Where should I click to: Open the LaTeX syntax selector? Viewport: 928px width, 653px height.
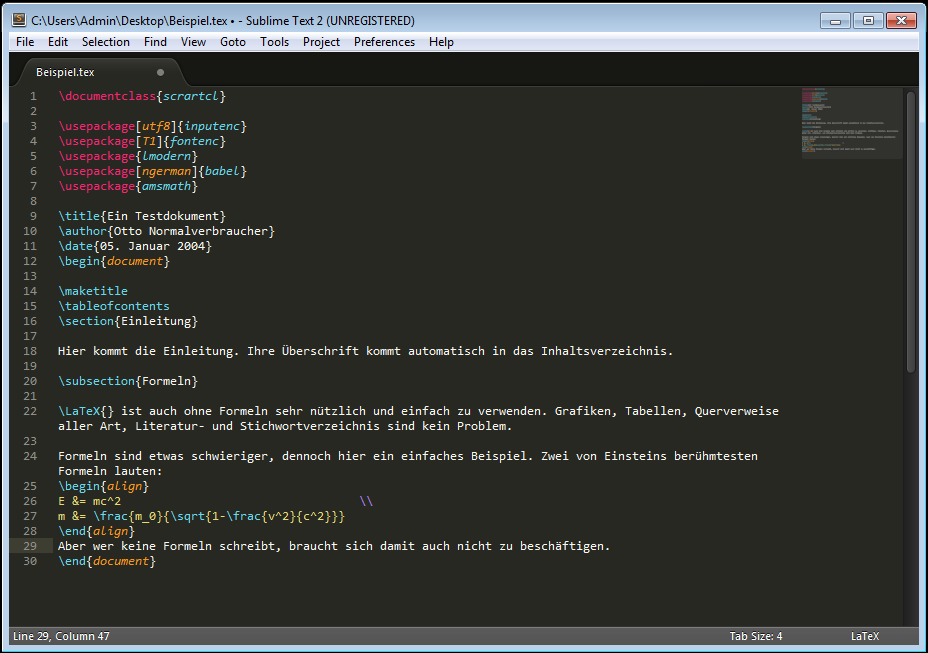point(865,636)
